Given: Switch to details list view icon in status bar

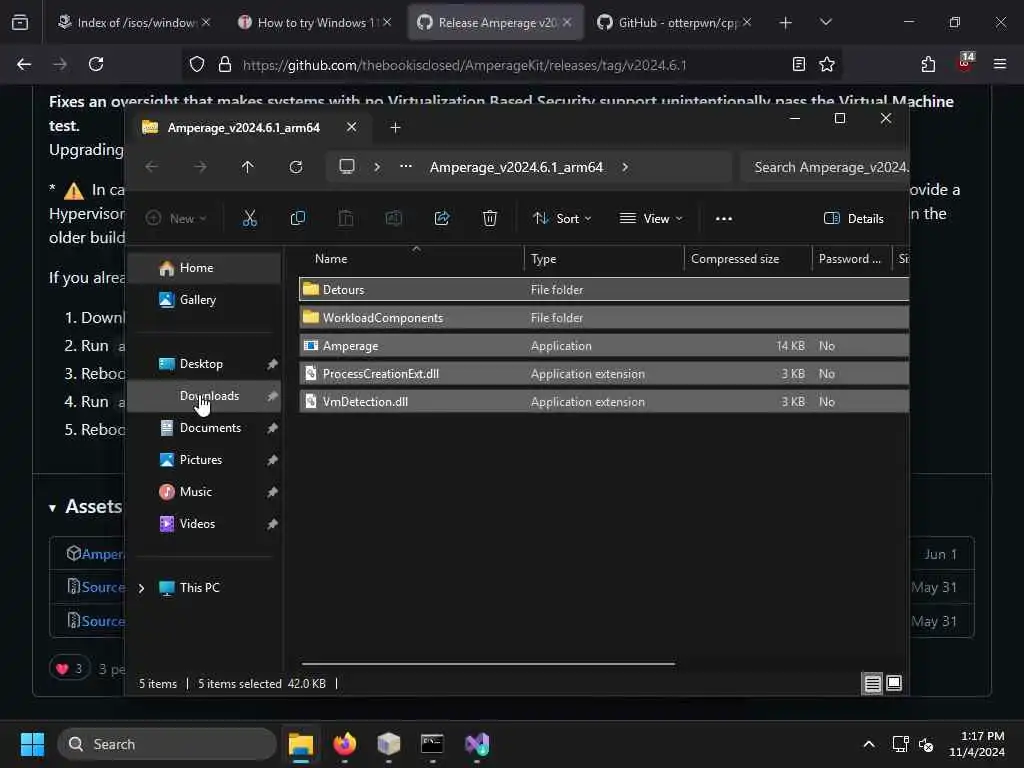Looking at the screenshot, I should tap(872, 684).
